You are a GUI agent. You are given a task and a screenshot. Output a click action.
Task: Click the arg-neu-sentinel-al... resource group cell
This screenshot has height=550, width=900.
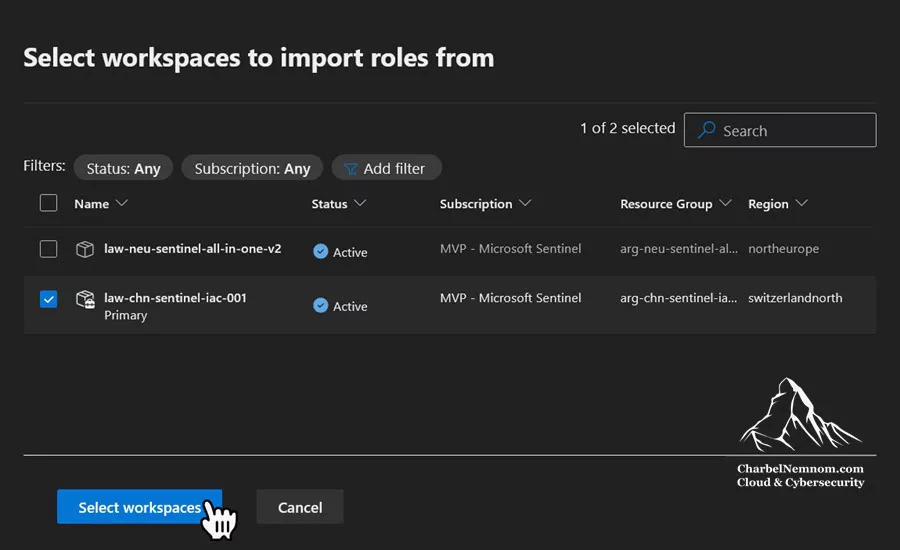(x=679, y=249)
